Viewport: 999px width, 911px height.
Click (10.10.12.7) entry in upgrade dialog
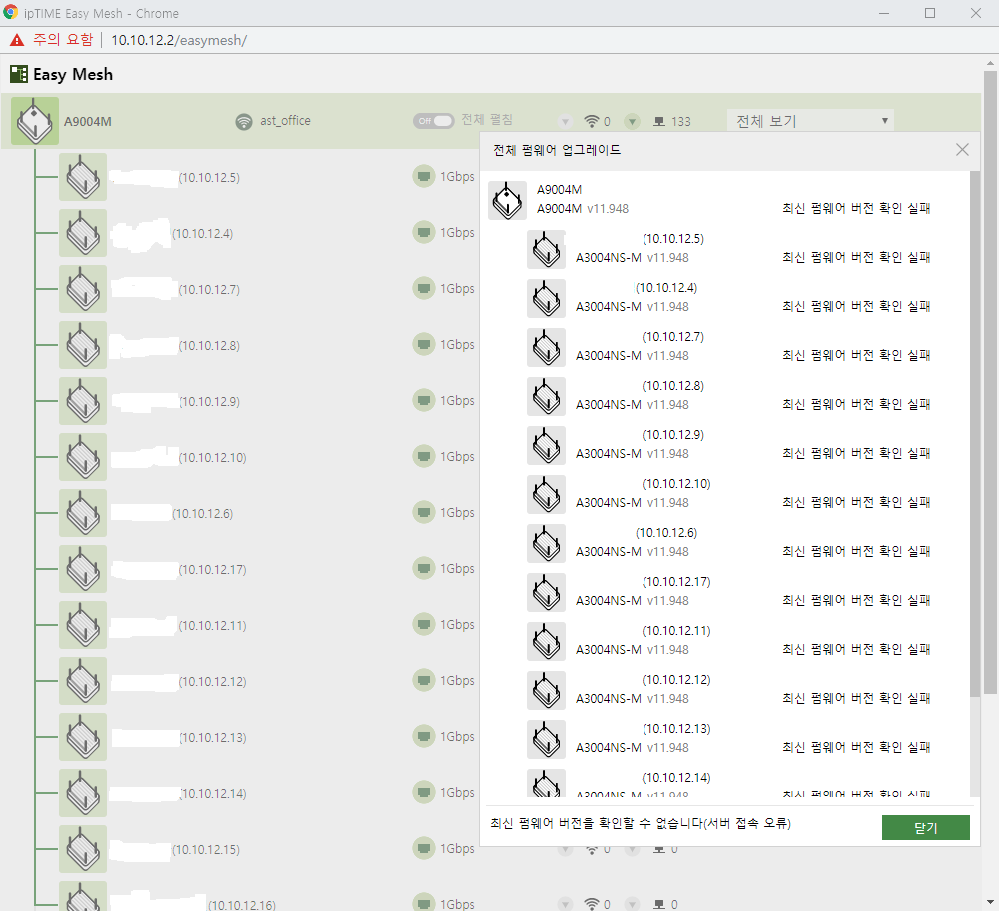[x=673, y=337]
